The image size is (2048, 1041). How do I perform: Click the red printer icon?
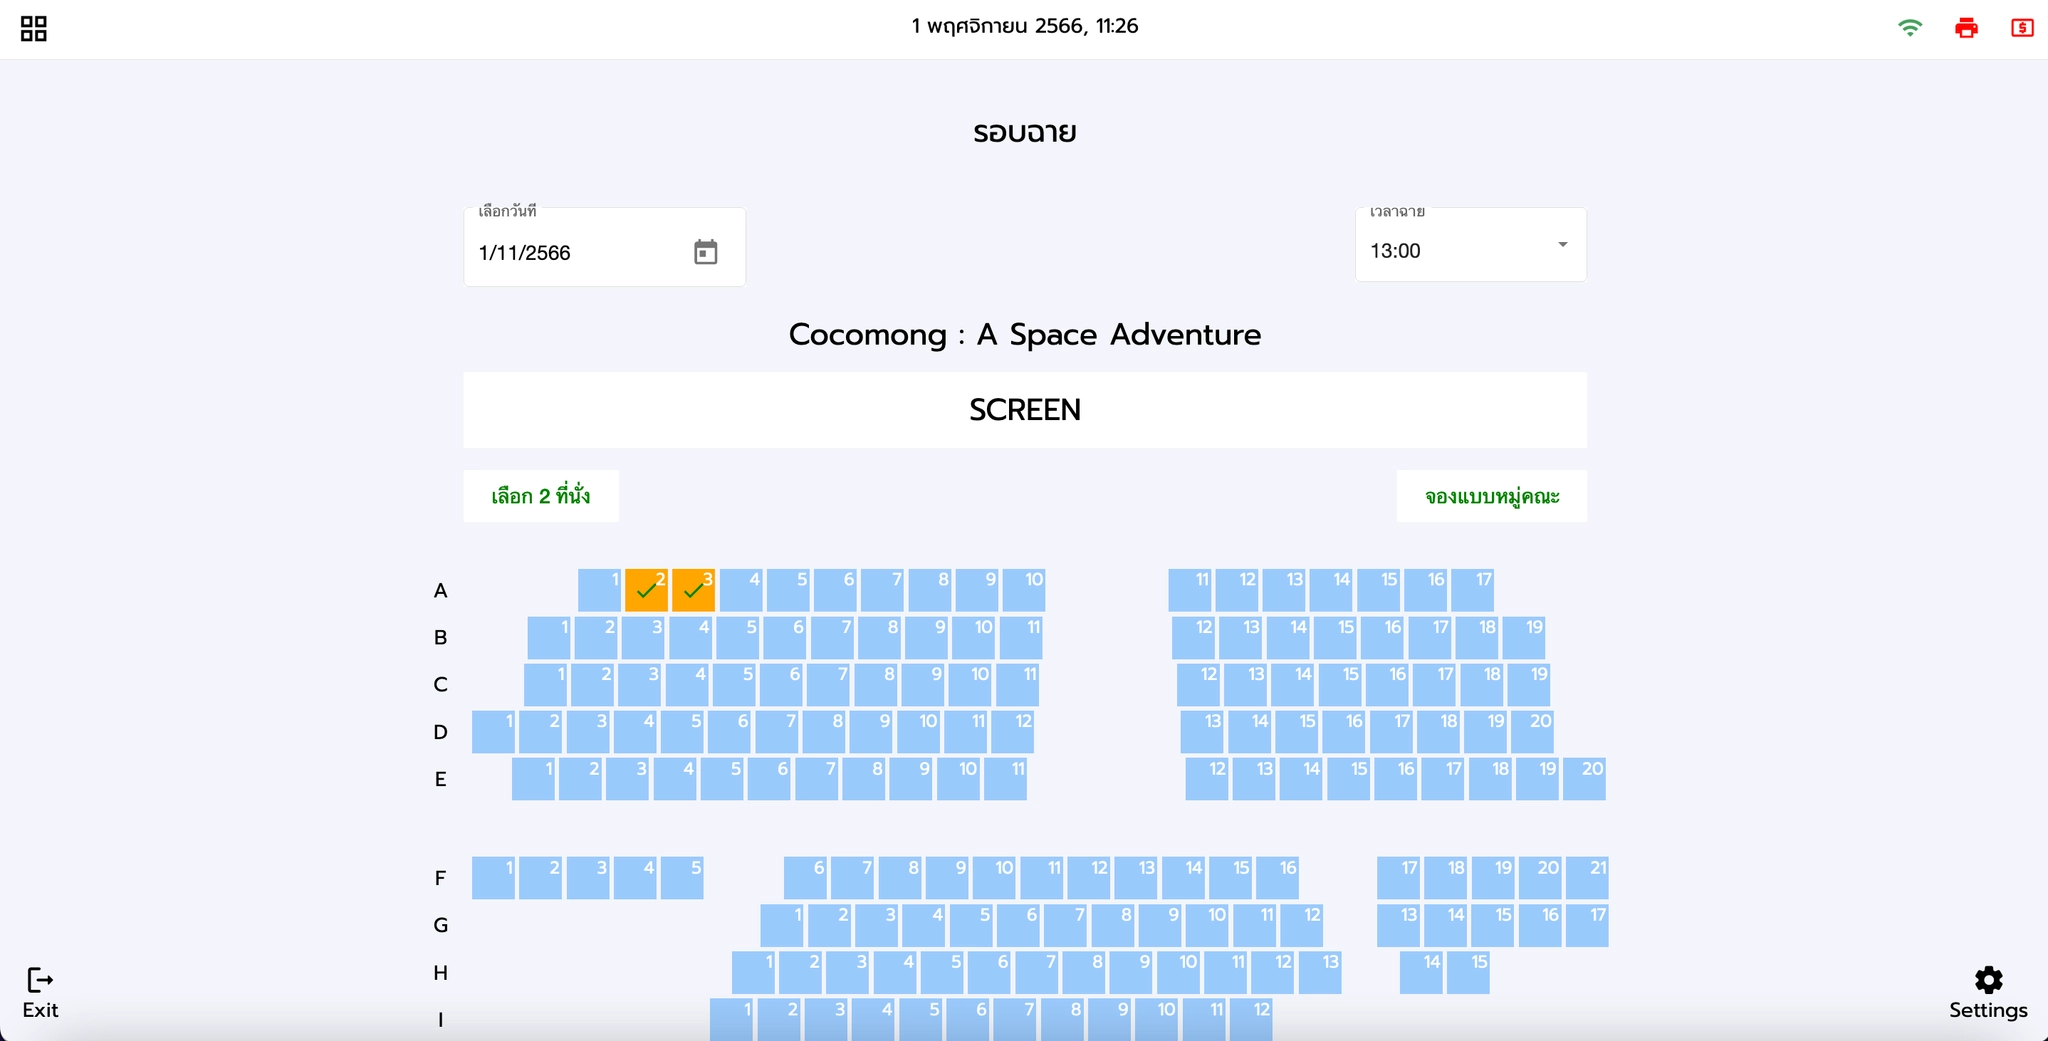pos(1966,28)
